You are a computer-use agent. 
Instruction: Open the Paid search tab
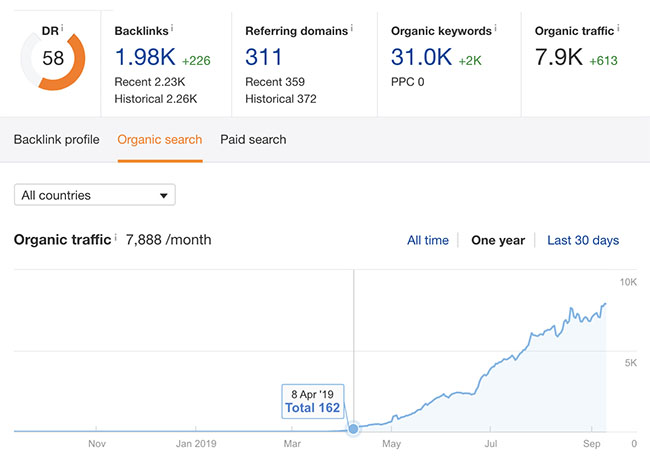pos(253,140)
